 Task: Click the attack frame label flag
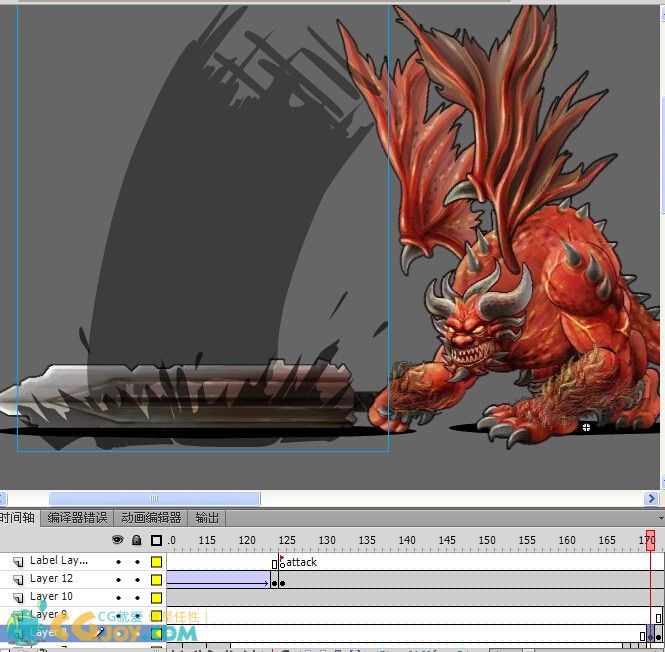(x=282, y=558)
